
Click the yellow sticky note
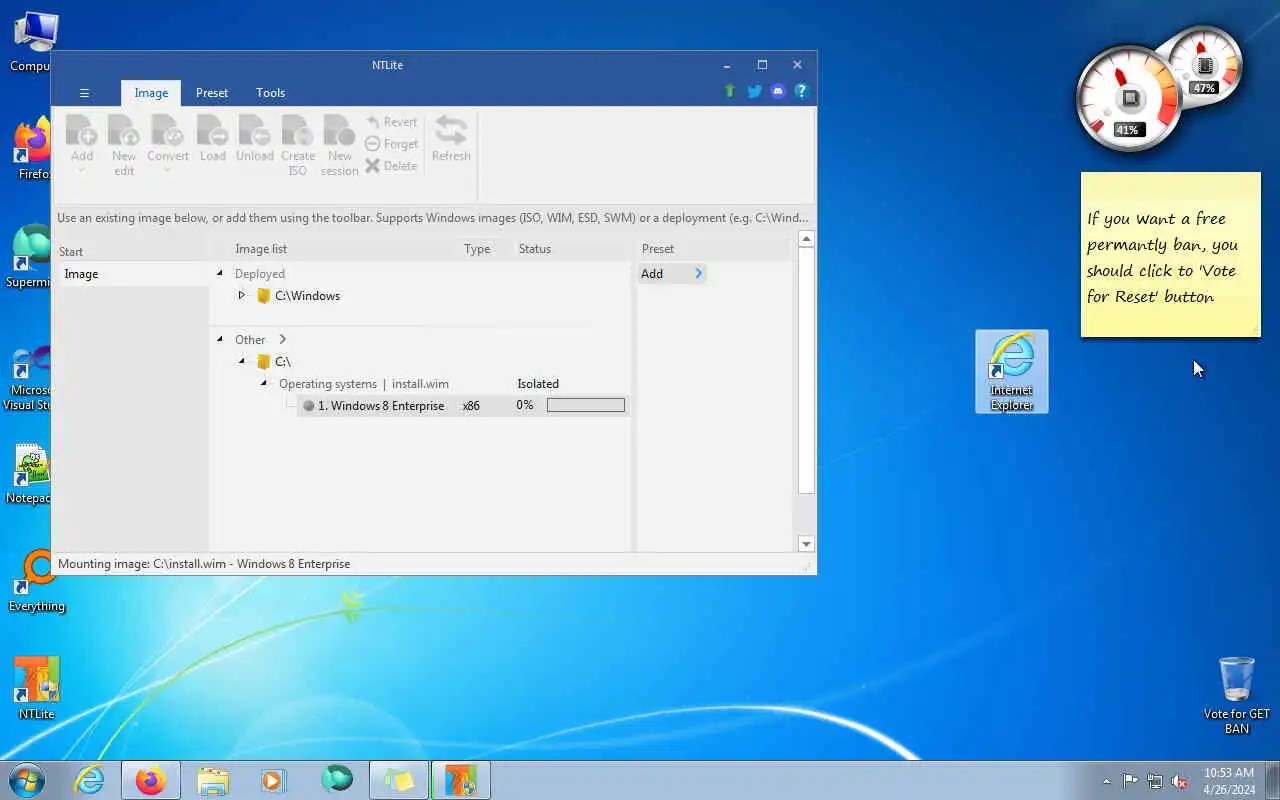pos(1171,254)
